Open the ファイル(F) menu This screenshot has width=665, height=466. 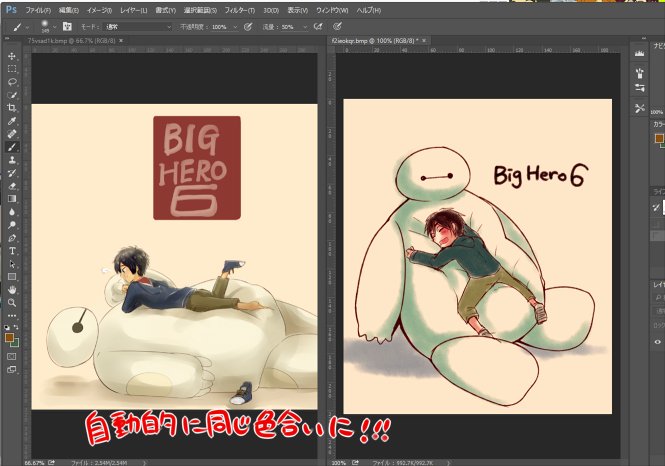coord(38,10)
